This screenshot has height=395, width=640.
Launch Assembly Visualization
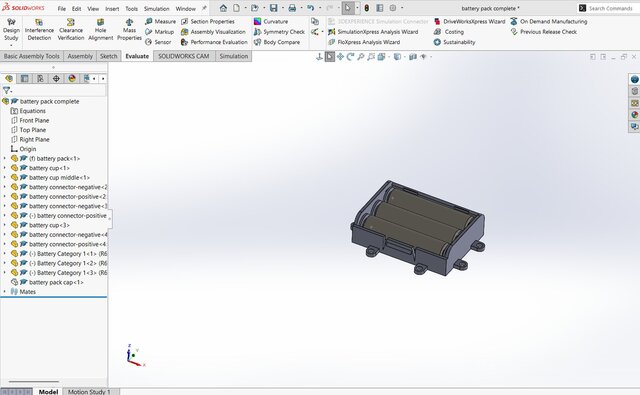[x=213, y=31]
